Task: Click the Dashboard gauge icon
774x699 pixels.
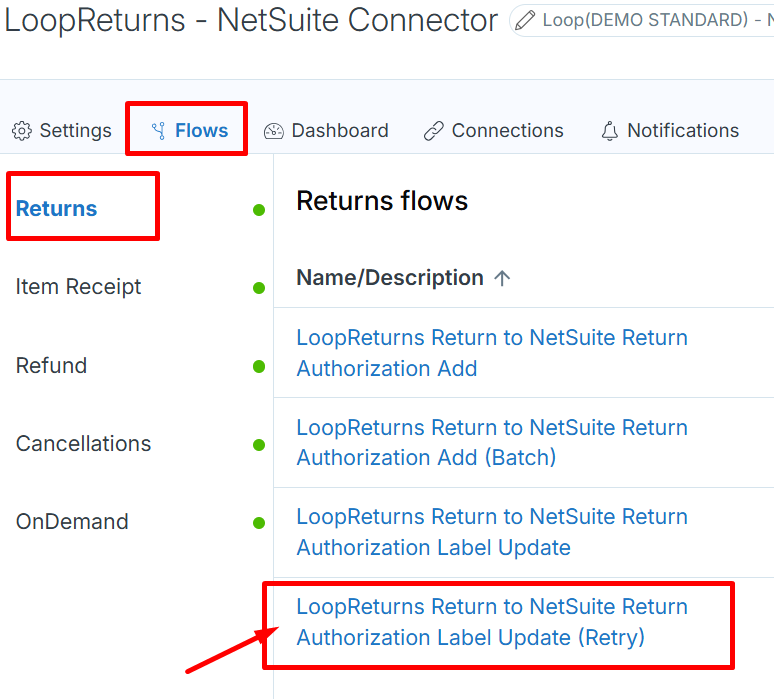Action: click(x=273, y=131)
